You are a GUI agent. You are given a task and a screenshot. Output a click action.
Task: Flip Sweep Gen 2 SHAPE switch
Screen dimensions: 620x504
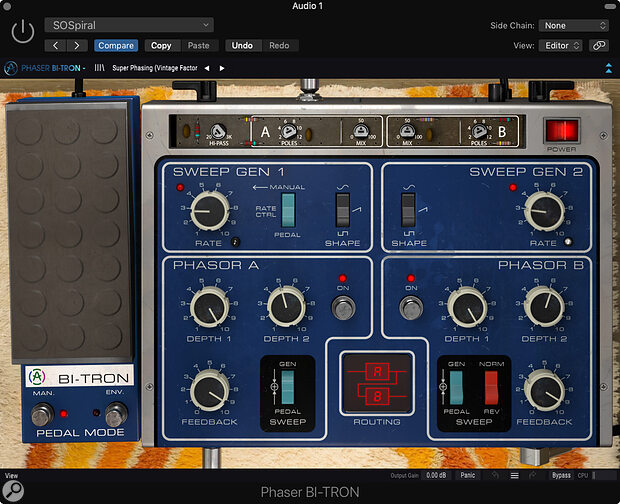pos(408,210)
